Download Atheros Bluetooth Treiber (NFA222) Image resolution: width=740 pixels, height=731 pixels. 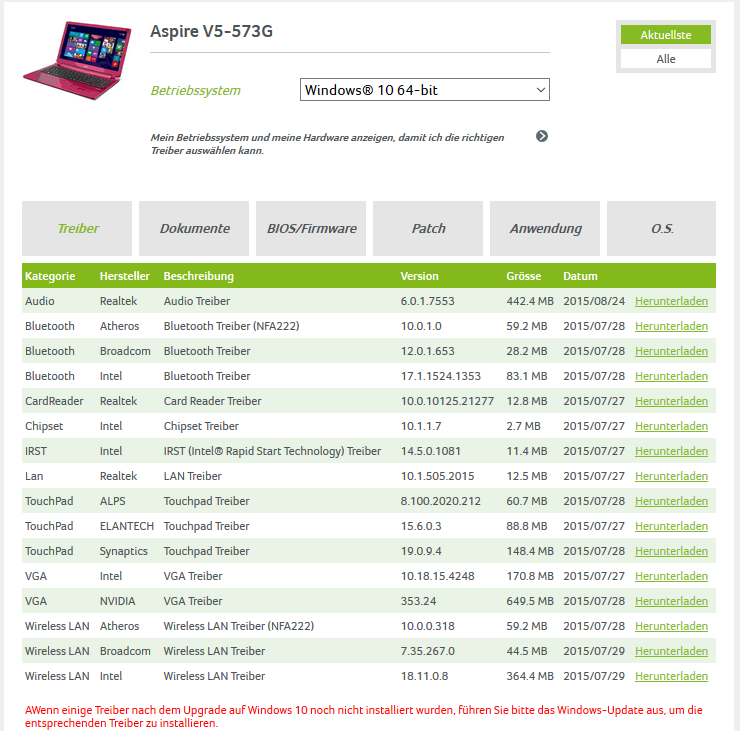671,326
